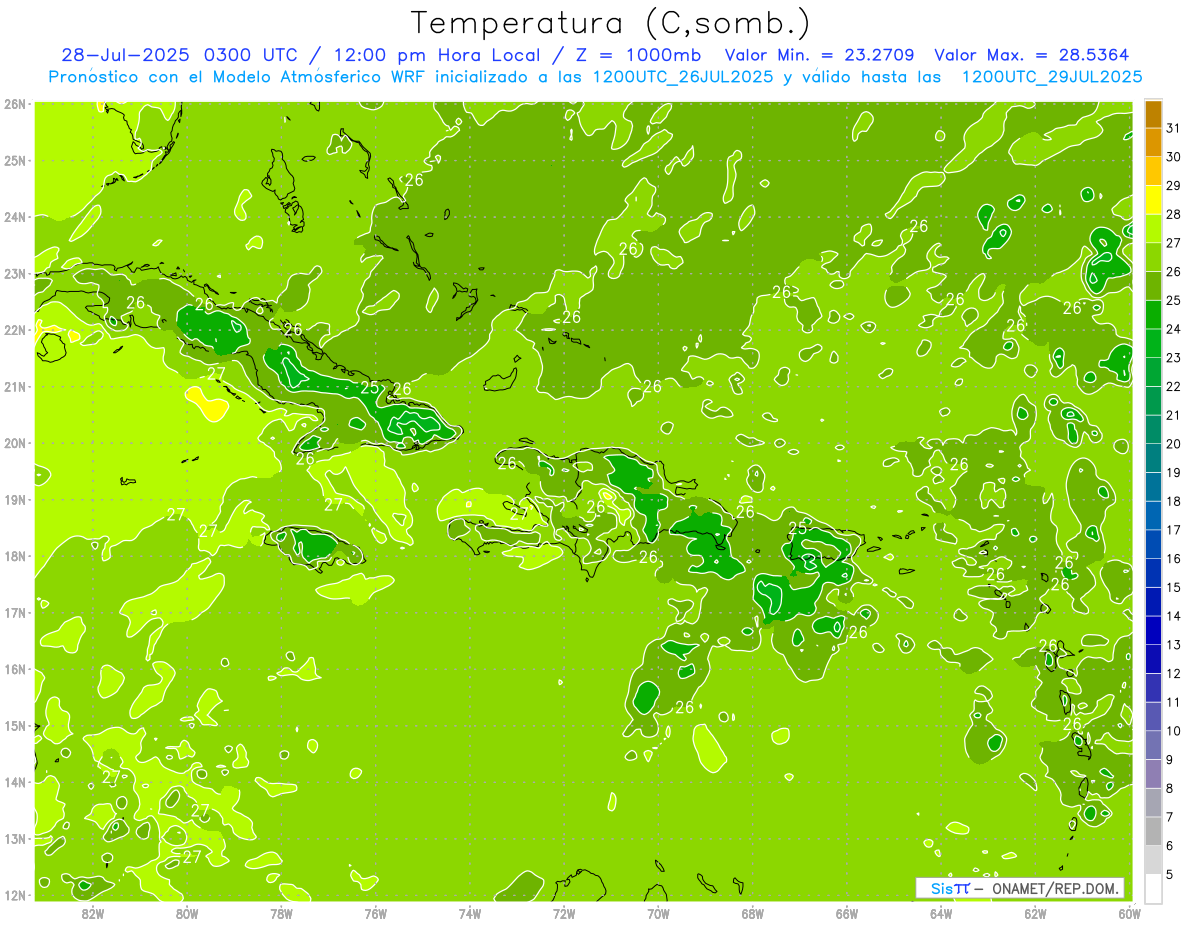Click the color scale value 28

click(1174, 213)
